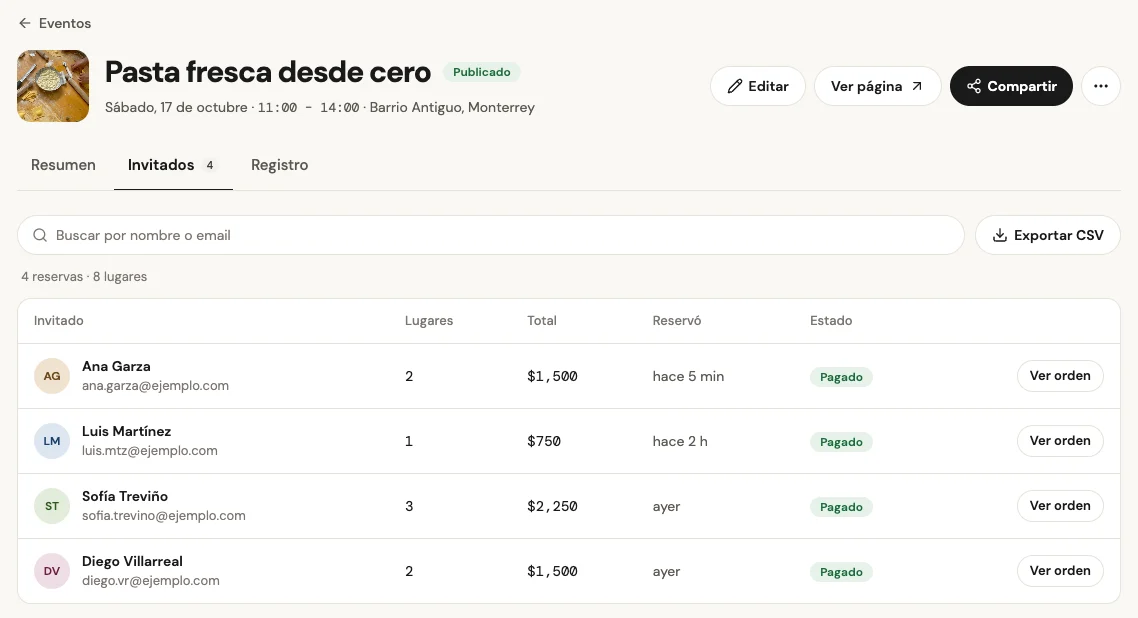Viewport: 1138px width, 618px height.
Task: Click the Compartir button
Action: tap(1011, 86)
